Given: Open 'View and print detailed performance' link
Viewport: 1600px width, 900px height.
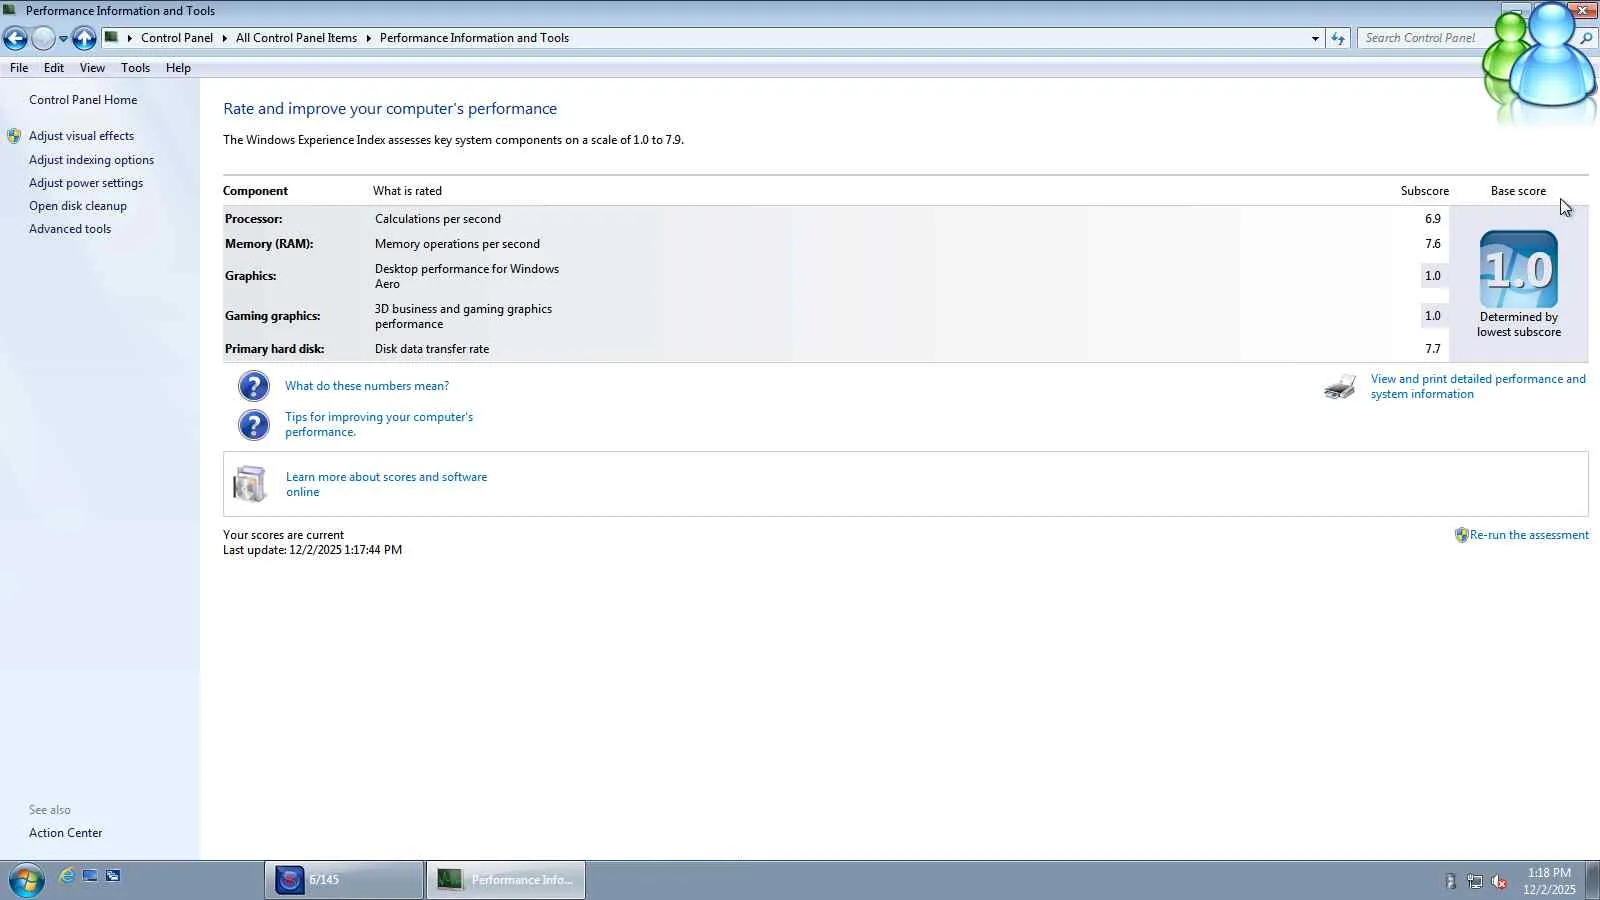Looking at the screenshot, I should coord(1478,386).
